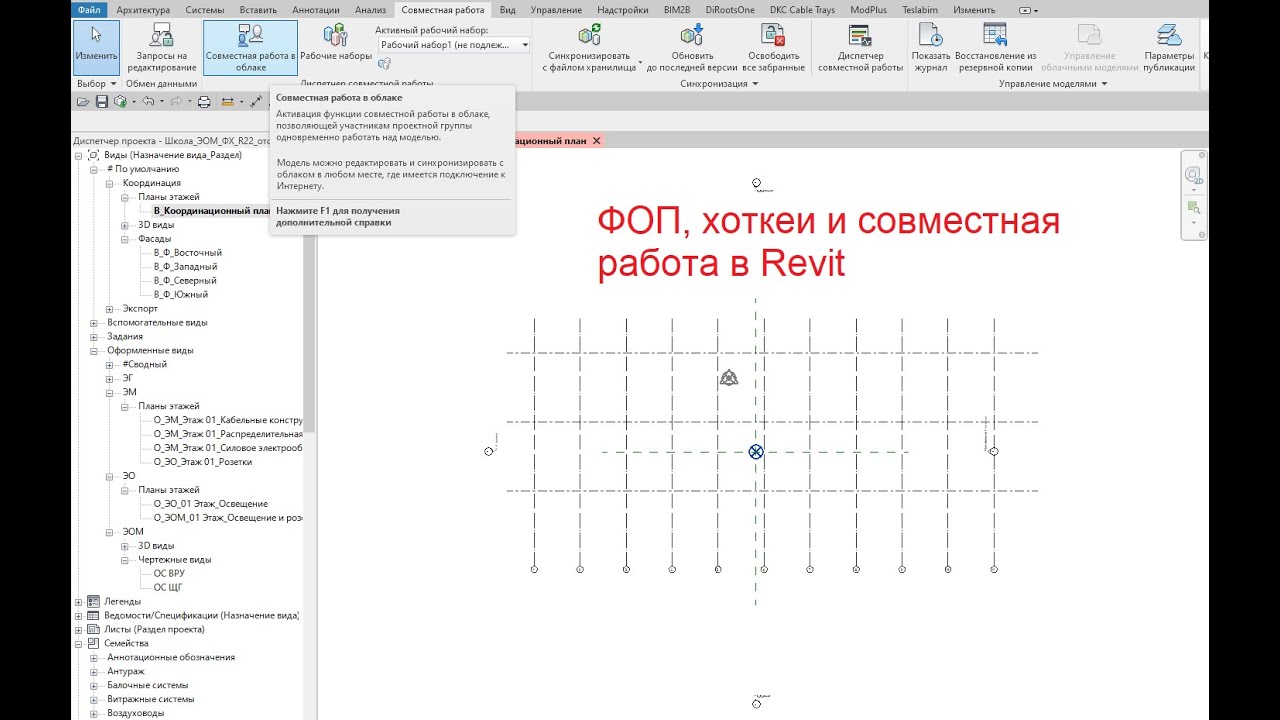Screen dimensions: 1280x720
Task: Switch to the Аннотации ribbon tab
Action: [316, 10]
